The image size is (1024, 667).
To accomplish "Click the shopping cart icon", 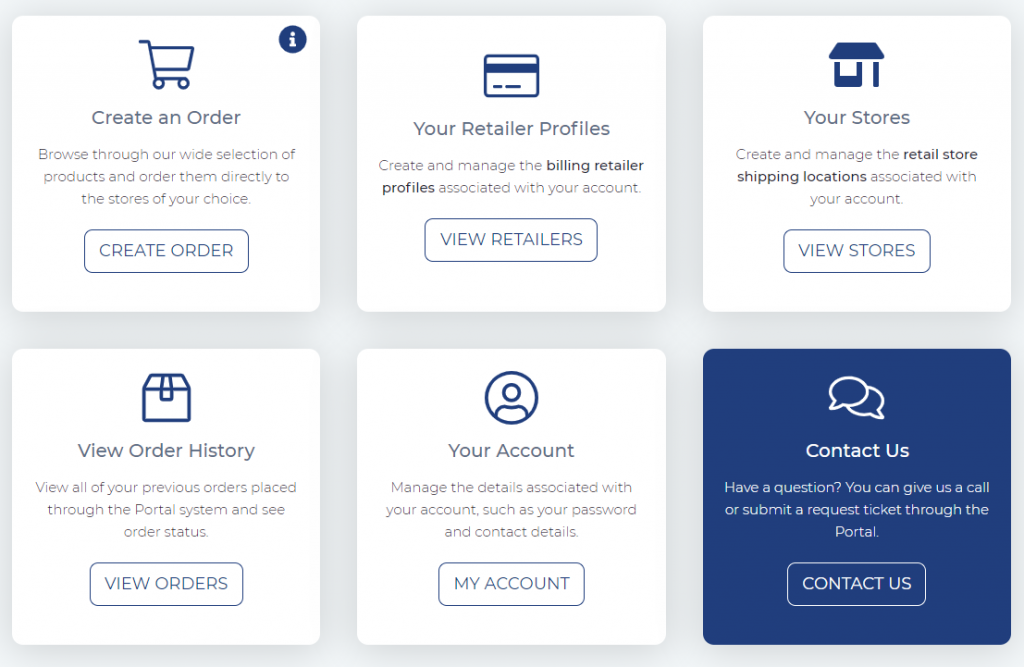I will tap(166, 65).
